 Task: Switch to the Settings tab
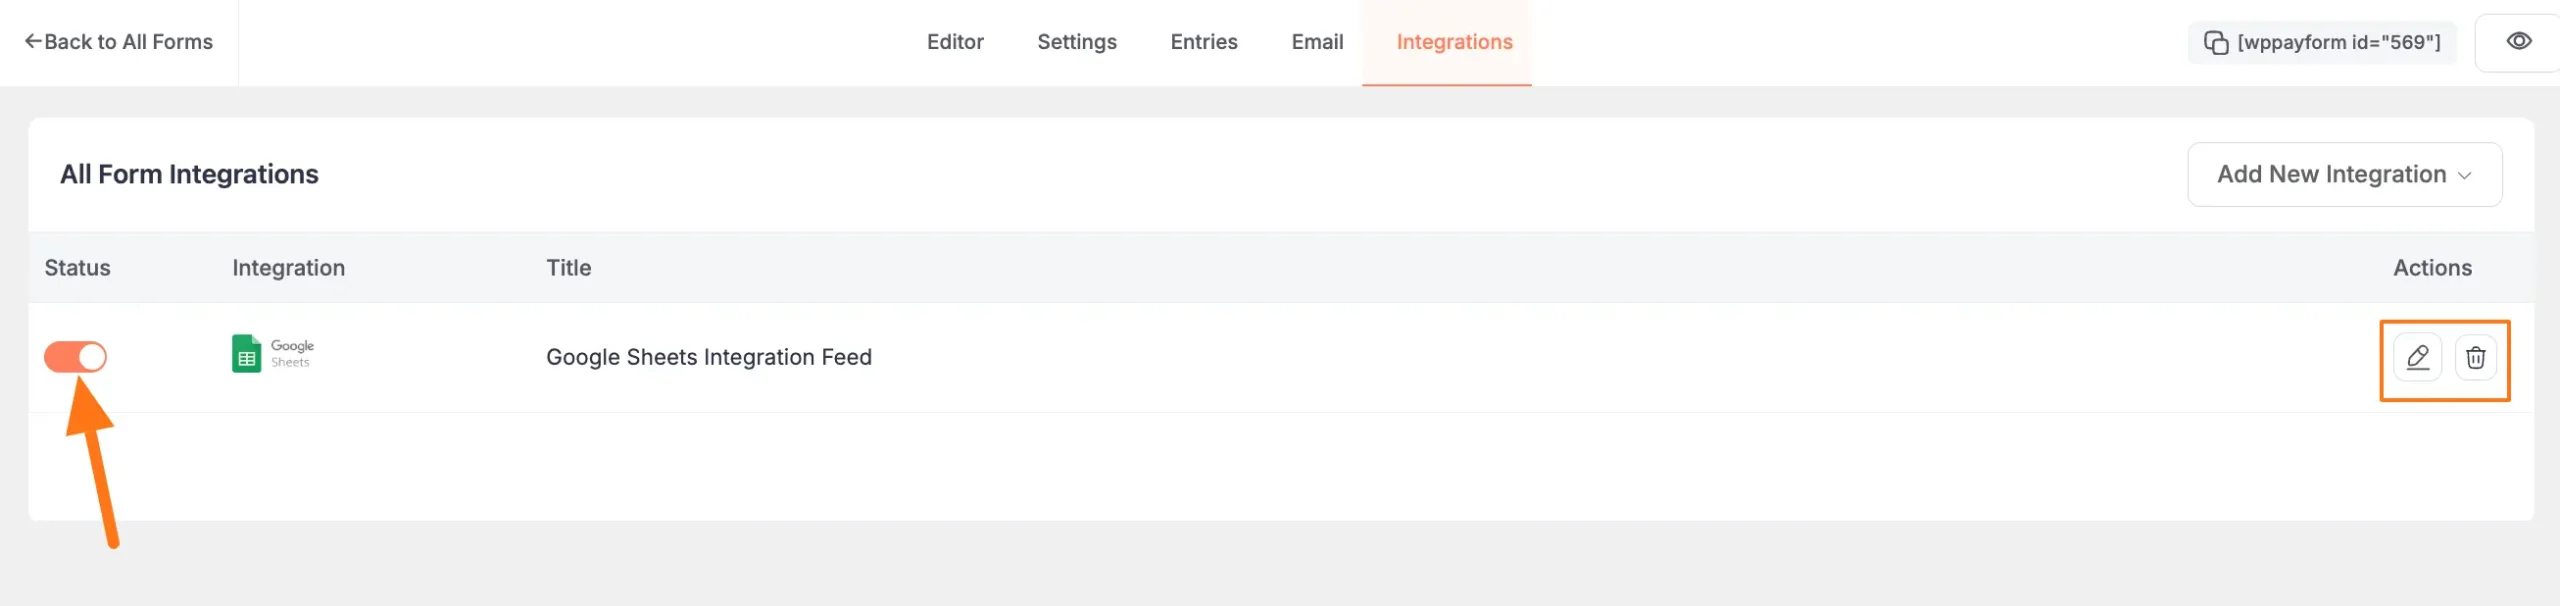[1077, 42]
